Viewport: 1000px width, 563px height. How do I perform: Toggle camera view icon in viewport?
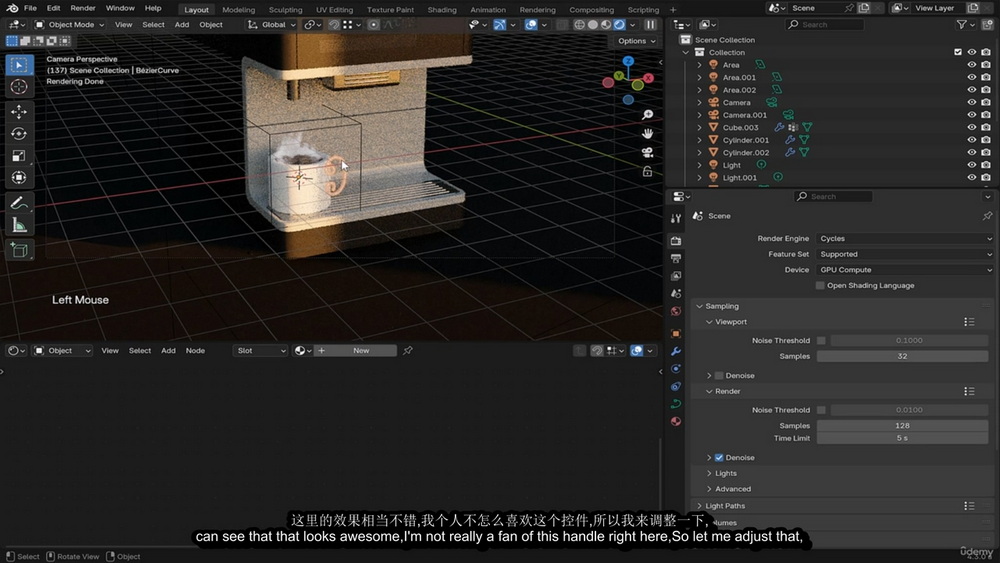pyautogui.click(x=647, y=152)
